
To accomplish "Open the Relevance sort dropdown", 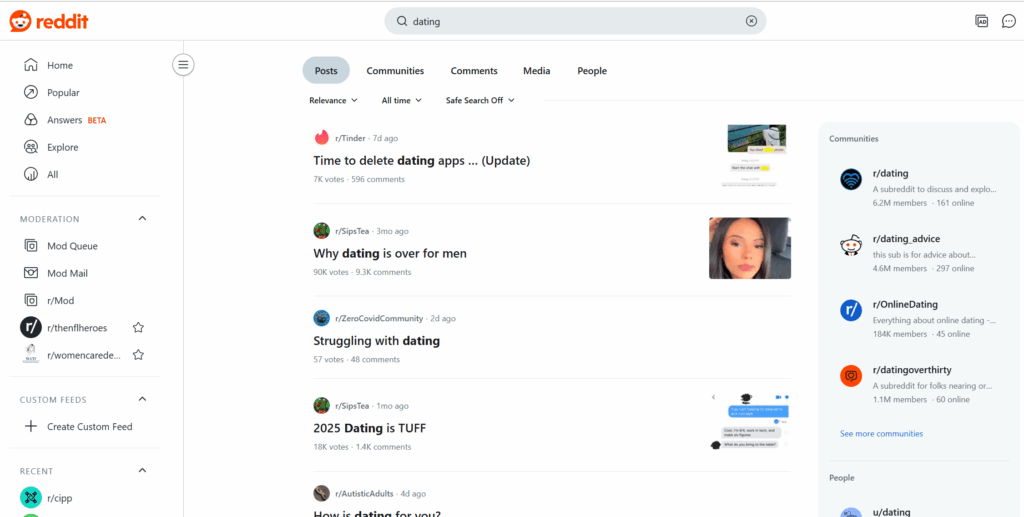I will point(333,100).
